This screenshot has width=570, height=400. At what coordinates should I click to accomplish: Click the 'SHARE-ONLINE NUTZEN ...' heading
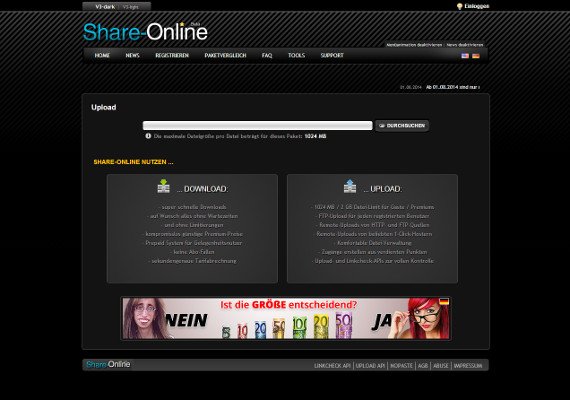[133, 162]
